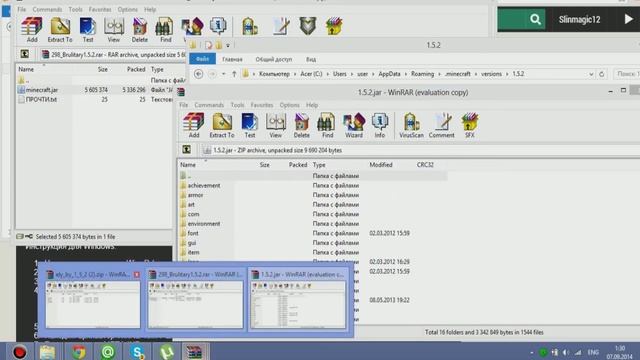Sort by the Modified column header

tap(381, 165)
